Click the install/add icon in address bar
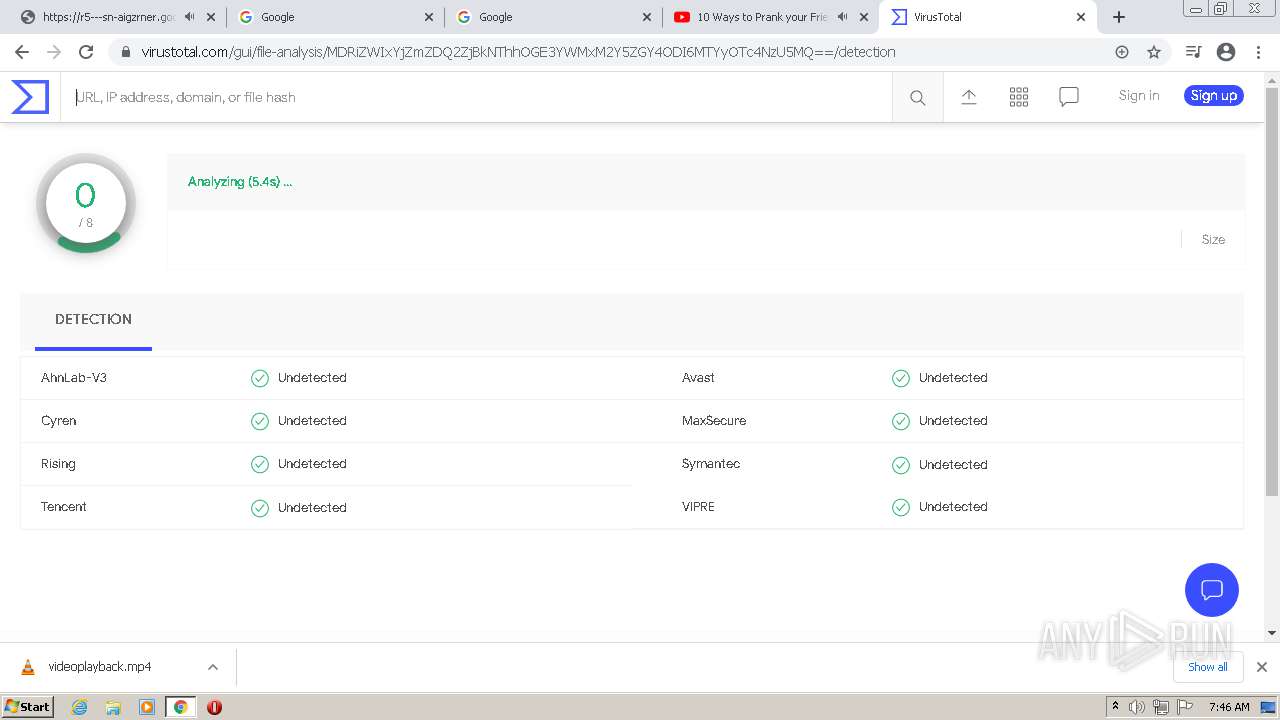Image resolution: width=1280 pixels, height=720 pixels. tap(1122, 52)
